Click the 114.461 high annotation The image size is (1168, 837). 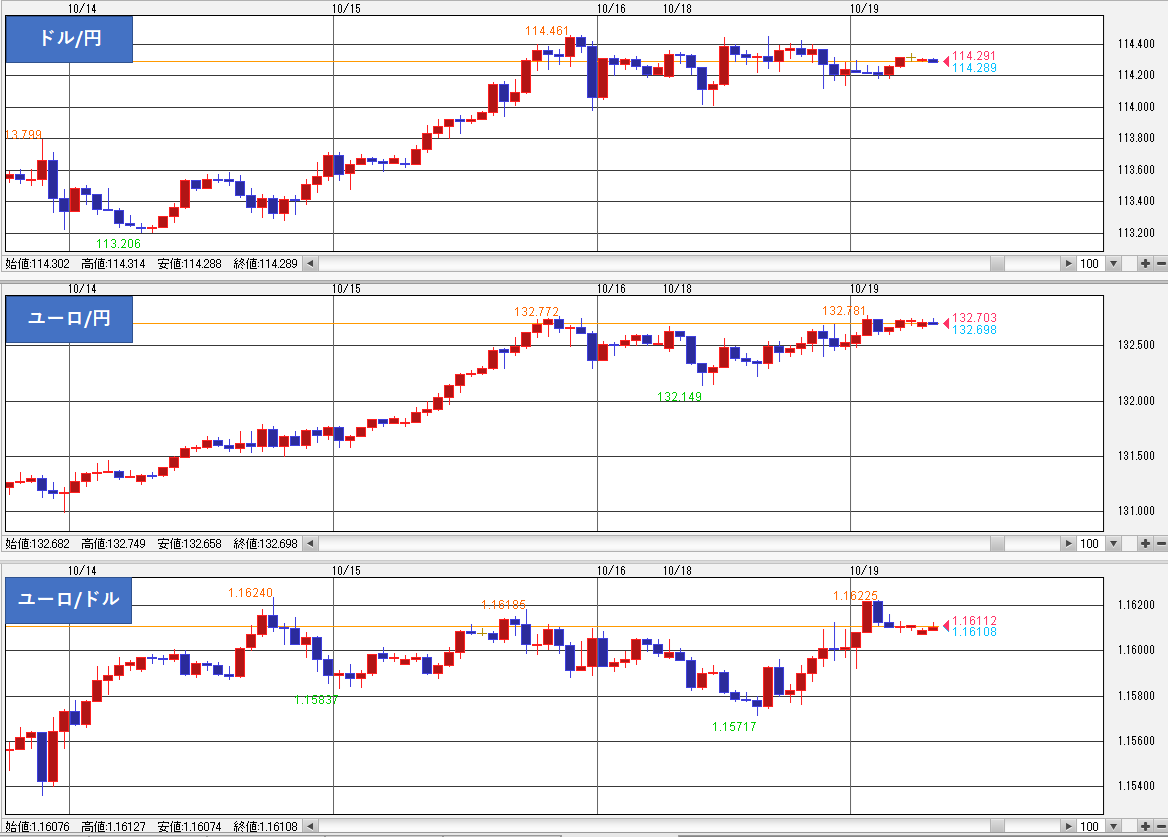547,31
